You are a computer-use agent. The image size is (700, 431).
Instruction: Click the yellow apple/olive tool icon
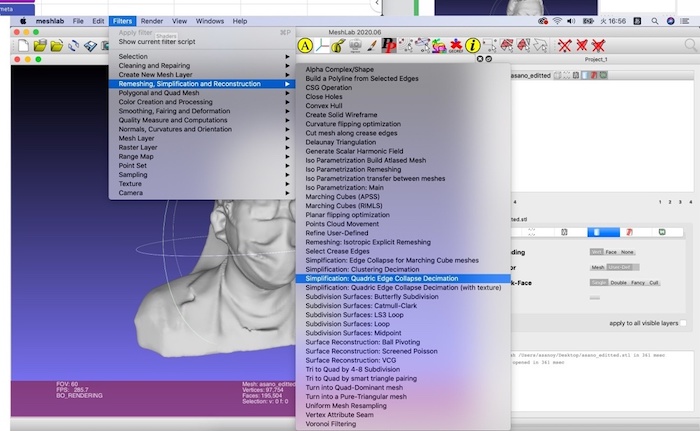click(x=338, y=46)
